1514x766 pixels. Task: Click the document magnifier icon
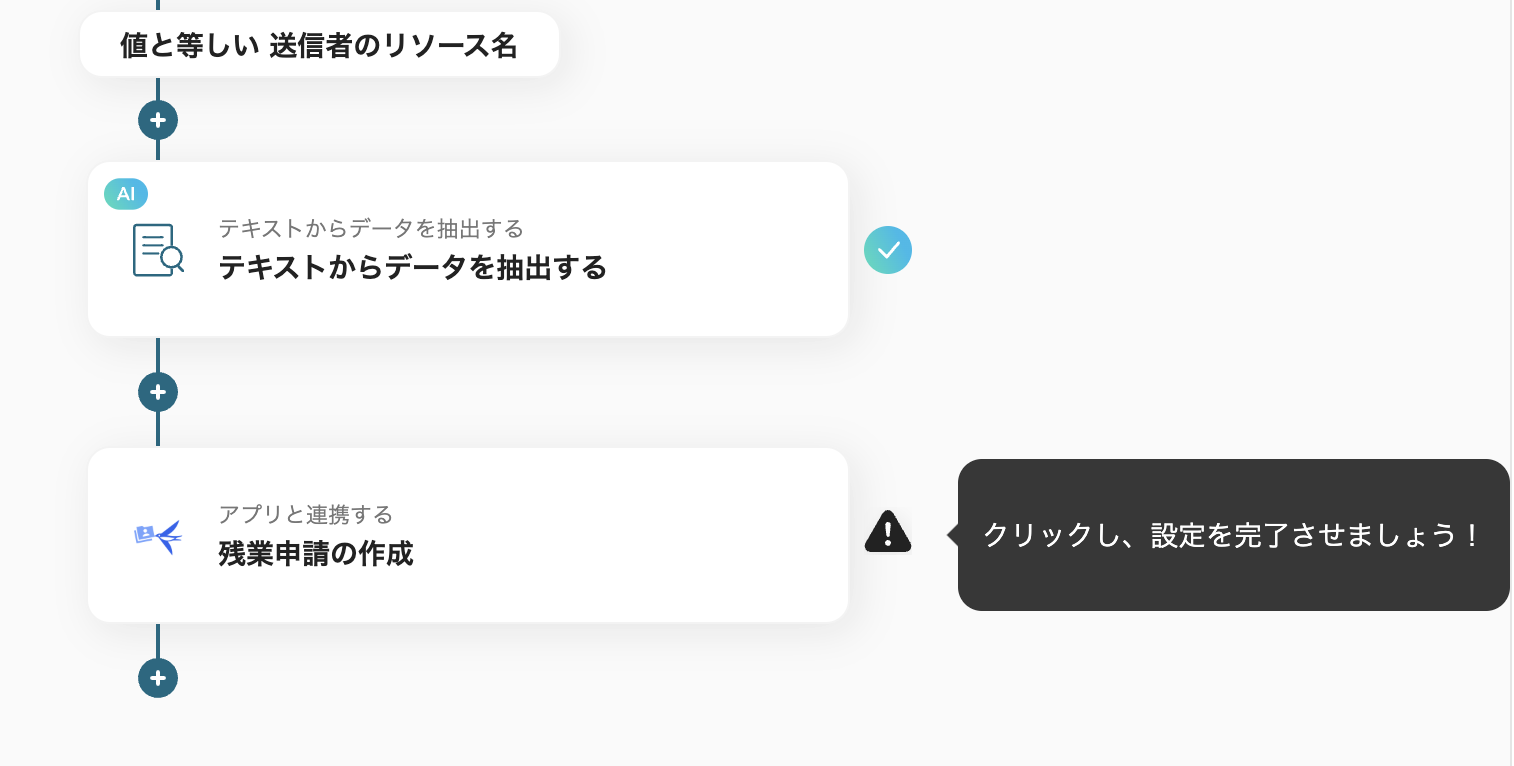click(x=158, y=250)
